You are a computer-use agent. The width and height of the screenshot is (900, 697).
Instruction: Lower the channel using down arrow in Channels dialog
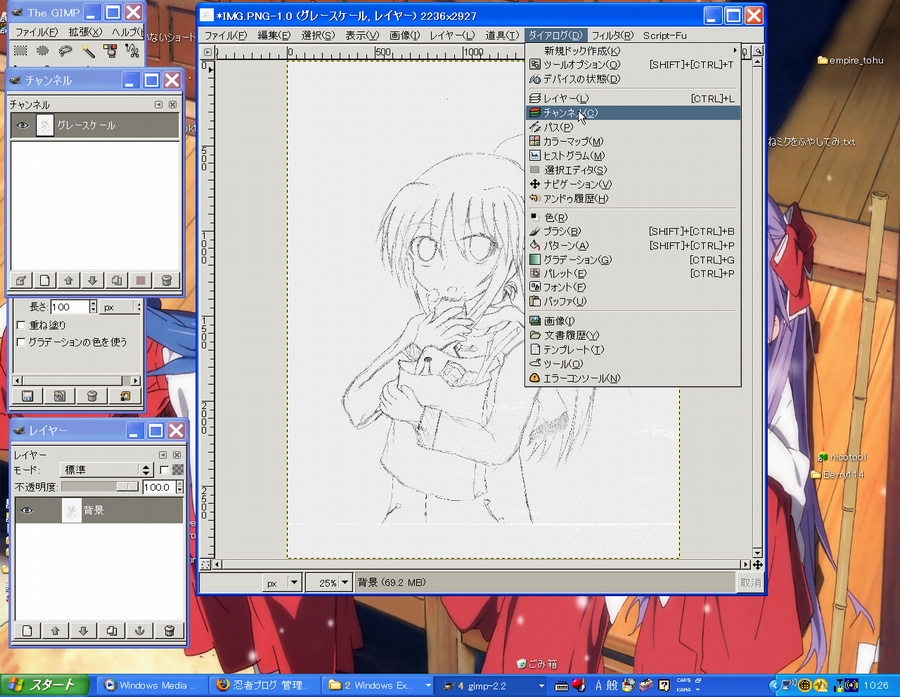[x=92, y=280]
